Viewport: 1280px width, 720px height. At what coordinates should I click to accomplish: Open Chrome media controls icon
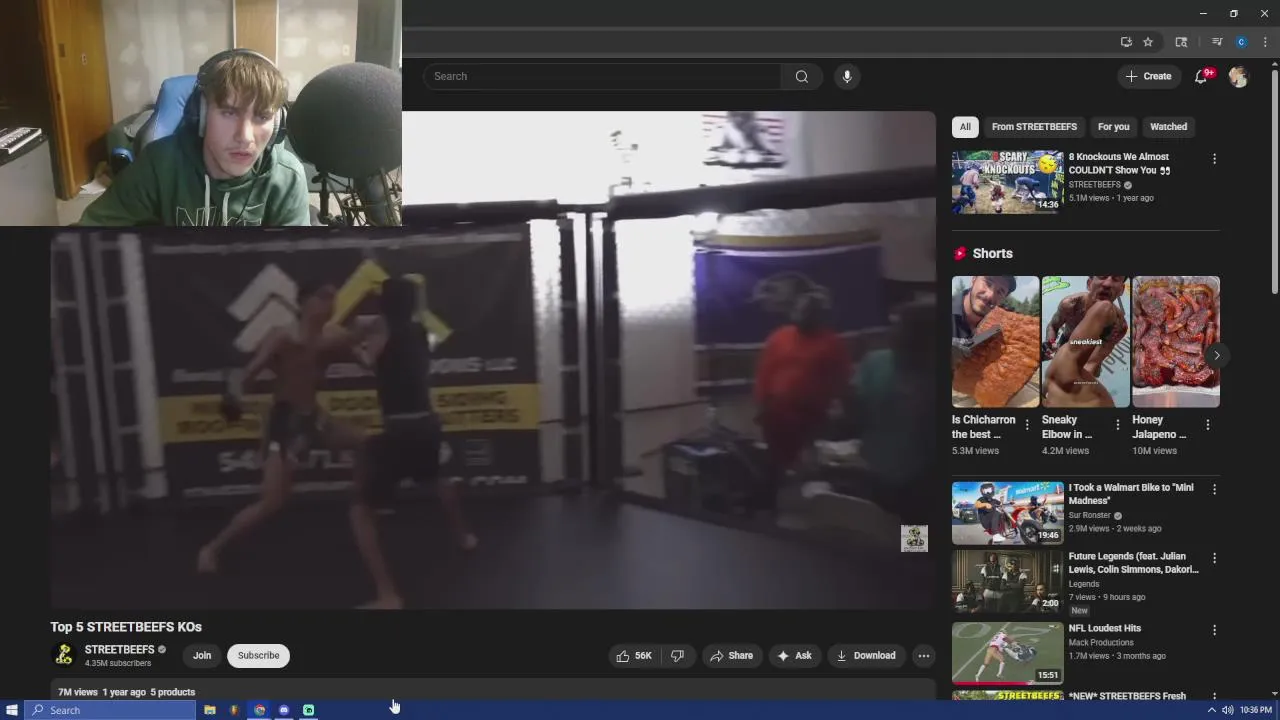point(1217,42)
